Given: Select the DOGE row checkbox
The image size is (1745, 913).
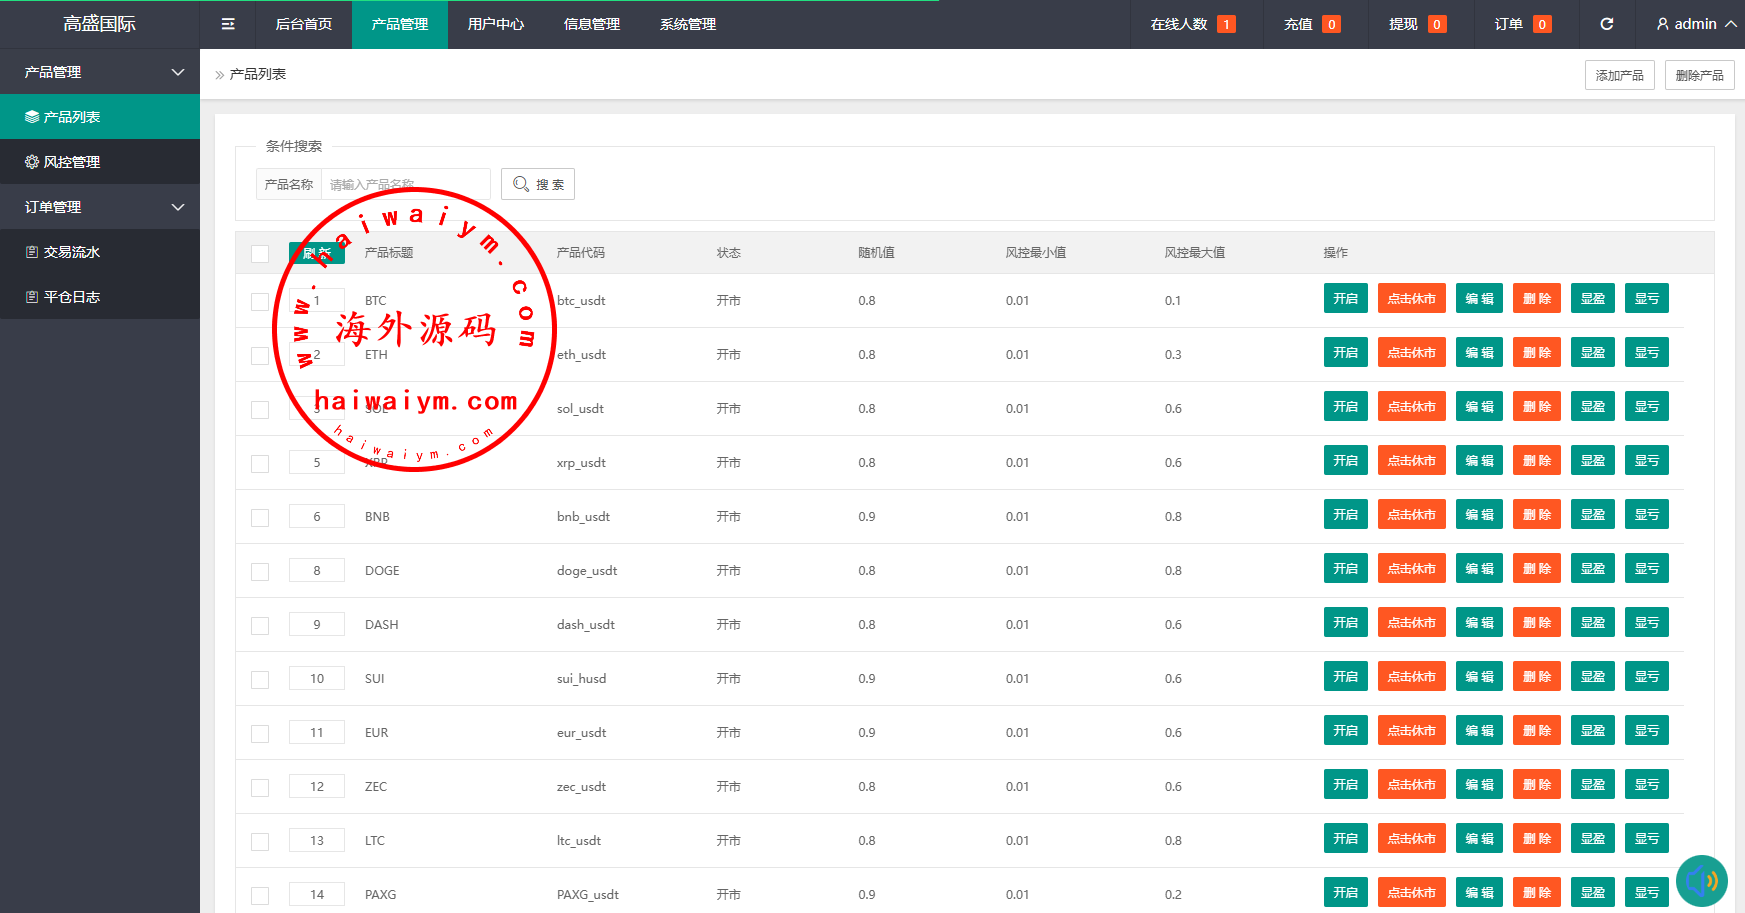Looking at the screenshot, I should click(x=260, y=571).
